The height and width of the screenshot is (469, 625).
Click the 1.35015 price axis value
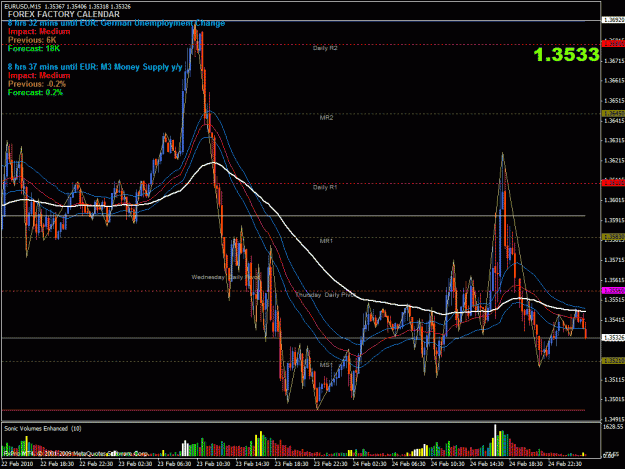614,399
